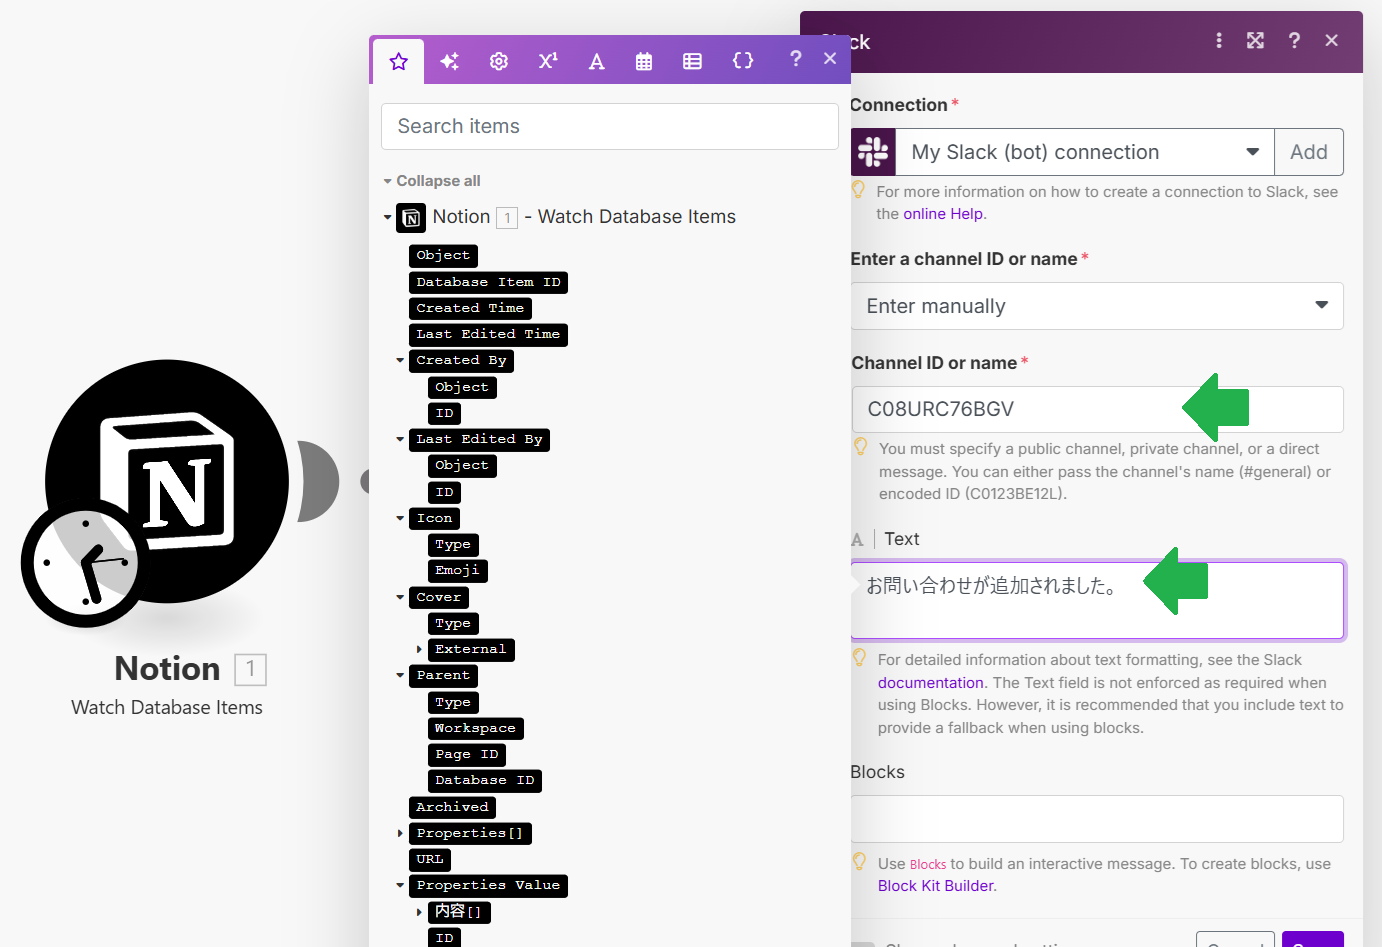Expand the Slack module panel fullscreen
Image resolution: width=1382 pixels, height=947 pixels.
(1255, 40)
